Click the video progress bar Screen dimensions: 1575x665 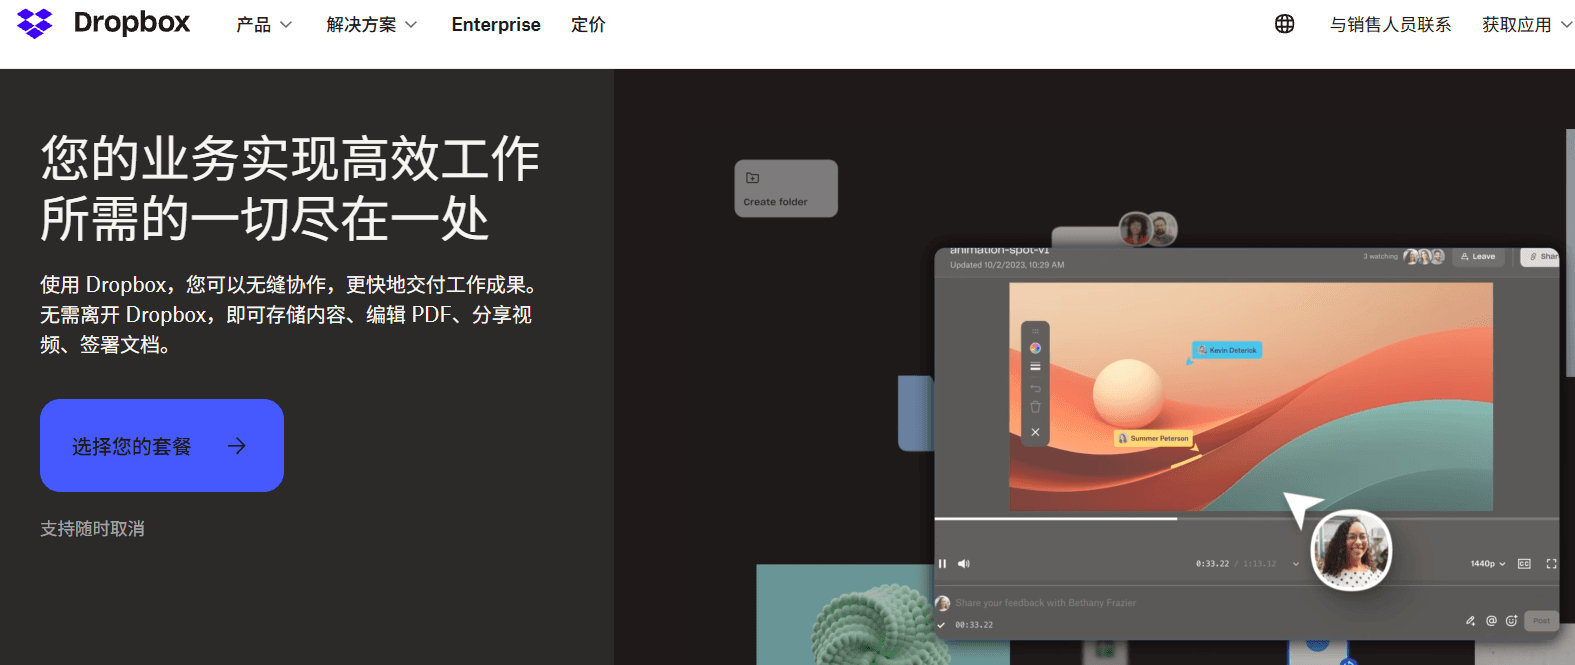(1246, 519)
